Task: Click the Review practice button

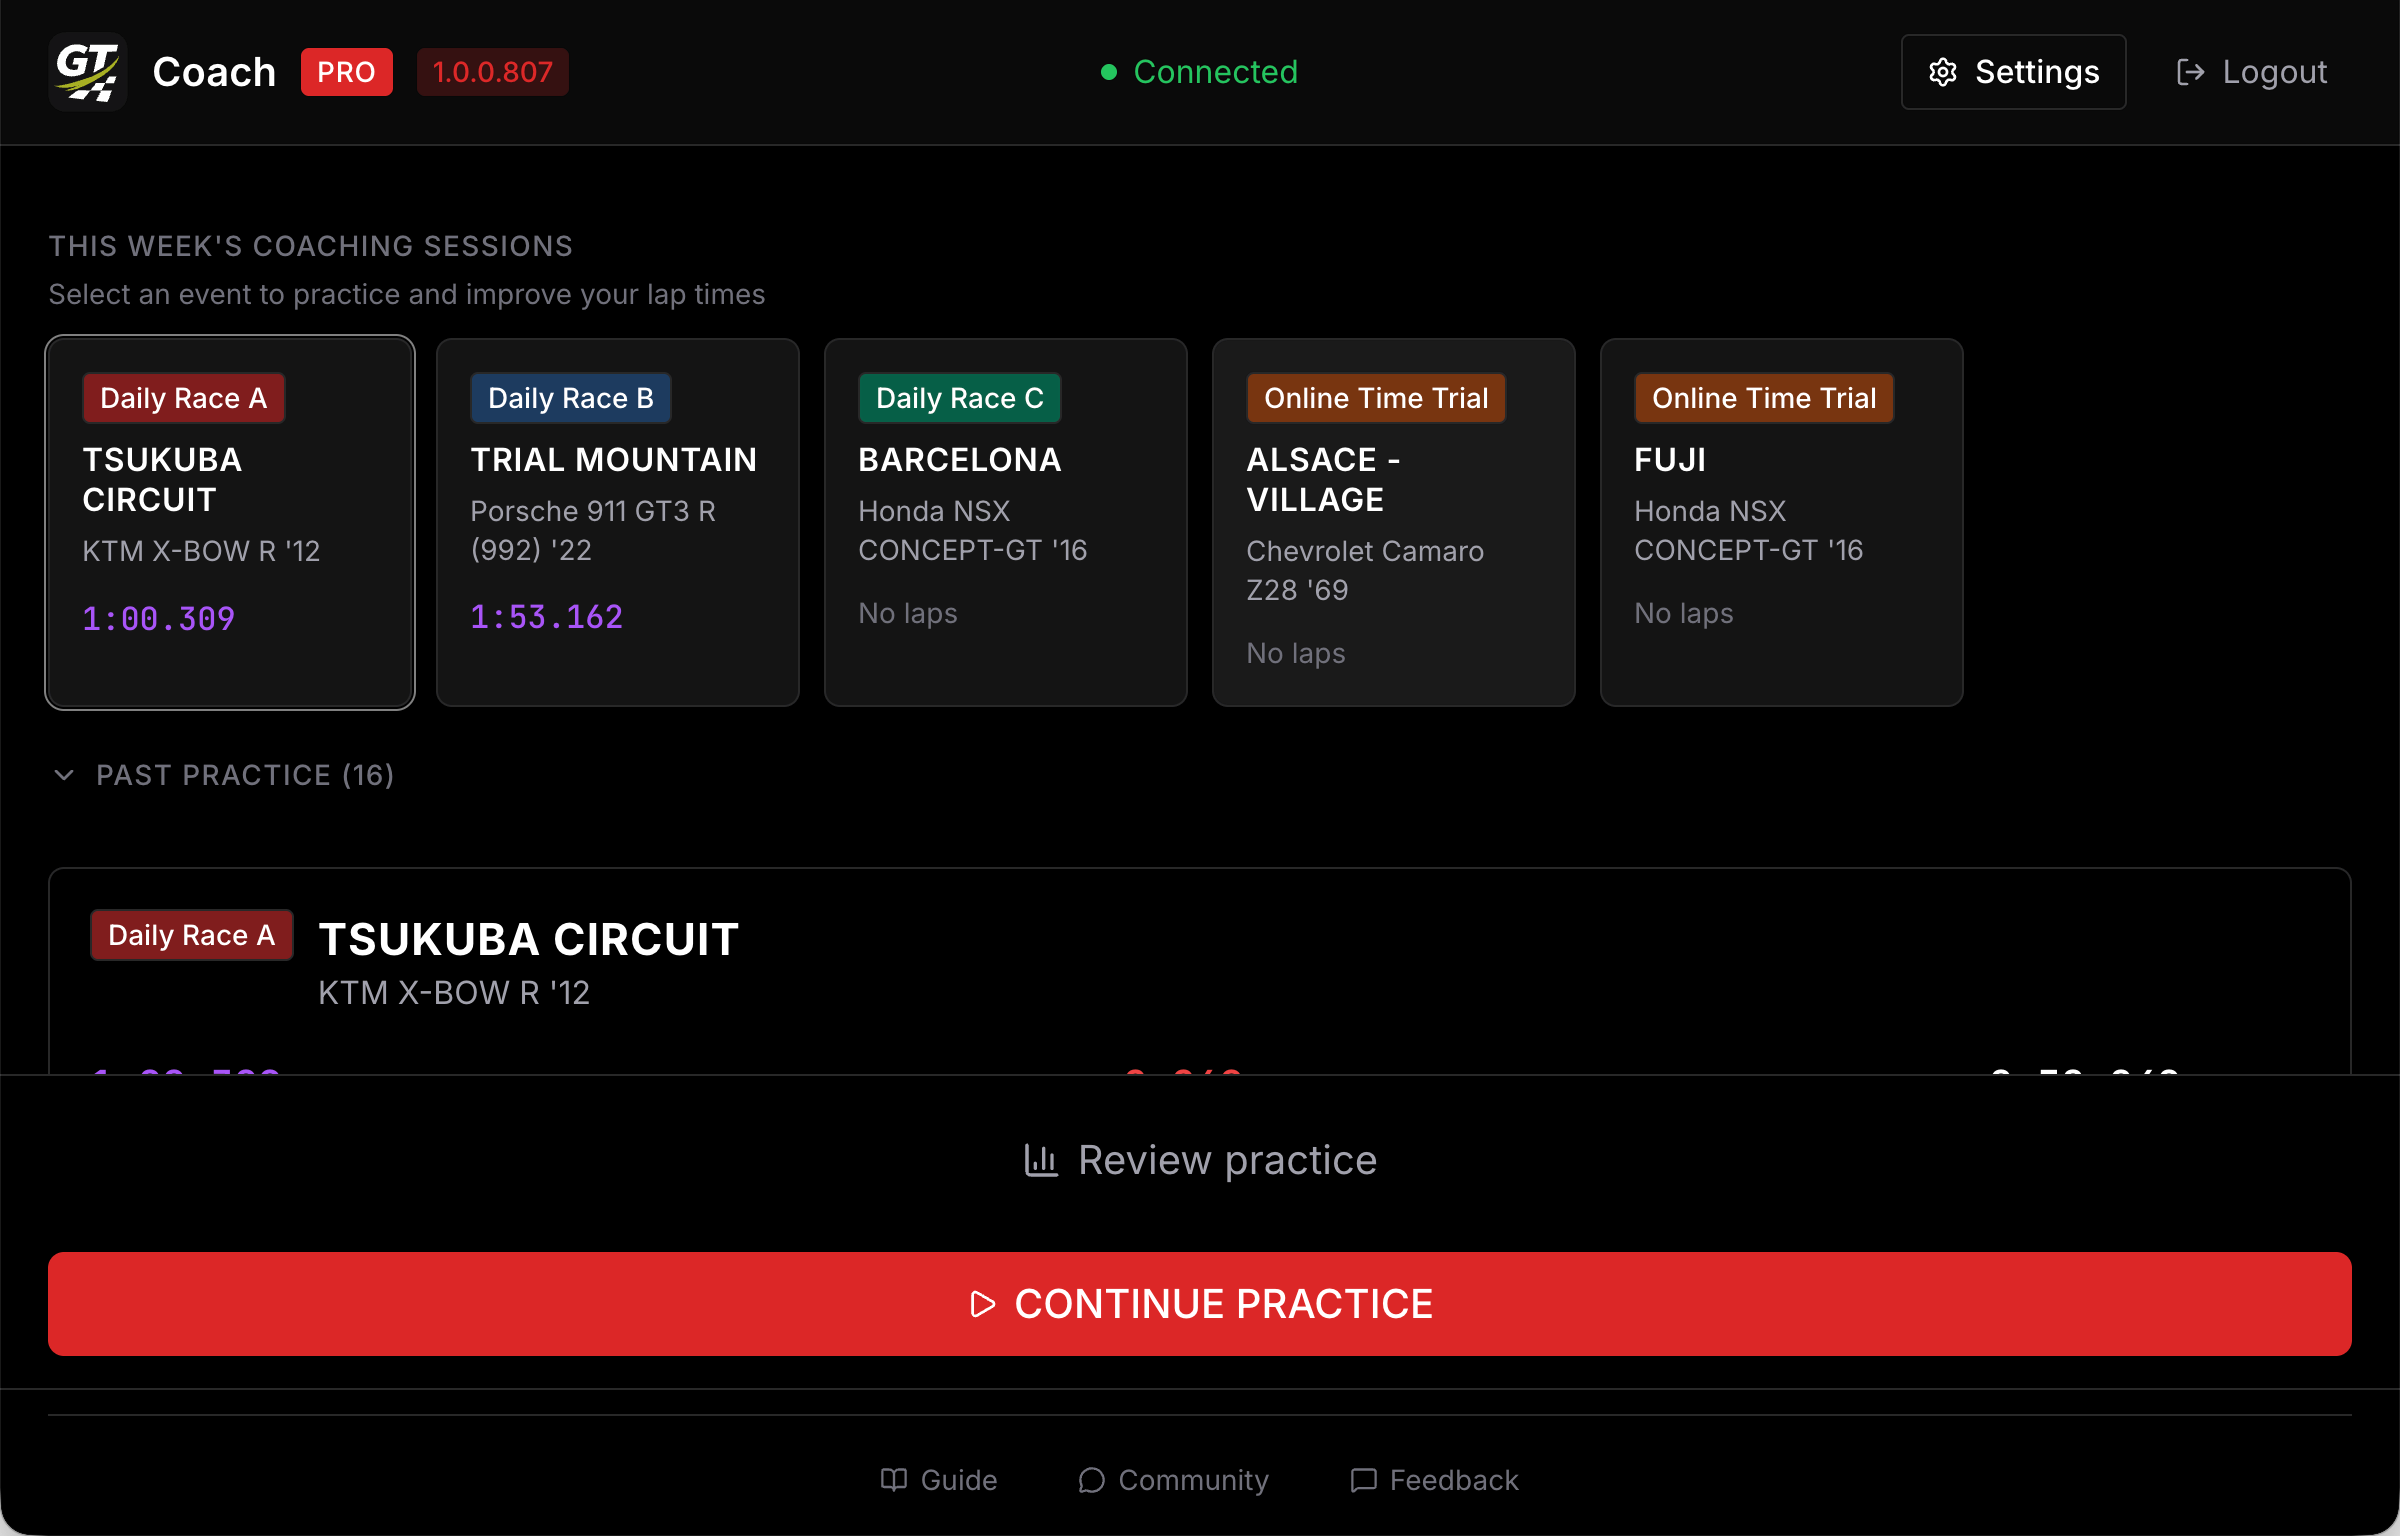Action: [x=1200, y=1160]
